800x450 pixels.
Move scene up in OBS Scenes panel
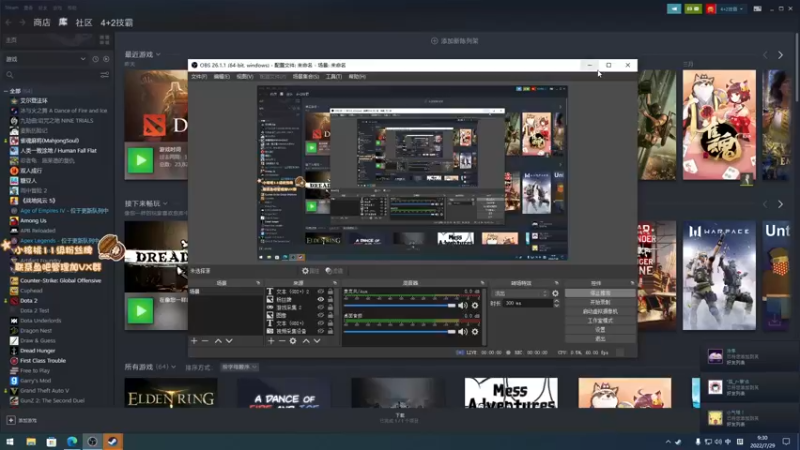(218, 341)
